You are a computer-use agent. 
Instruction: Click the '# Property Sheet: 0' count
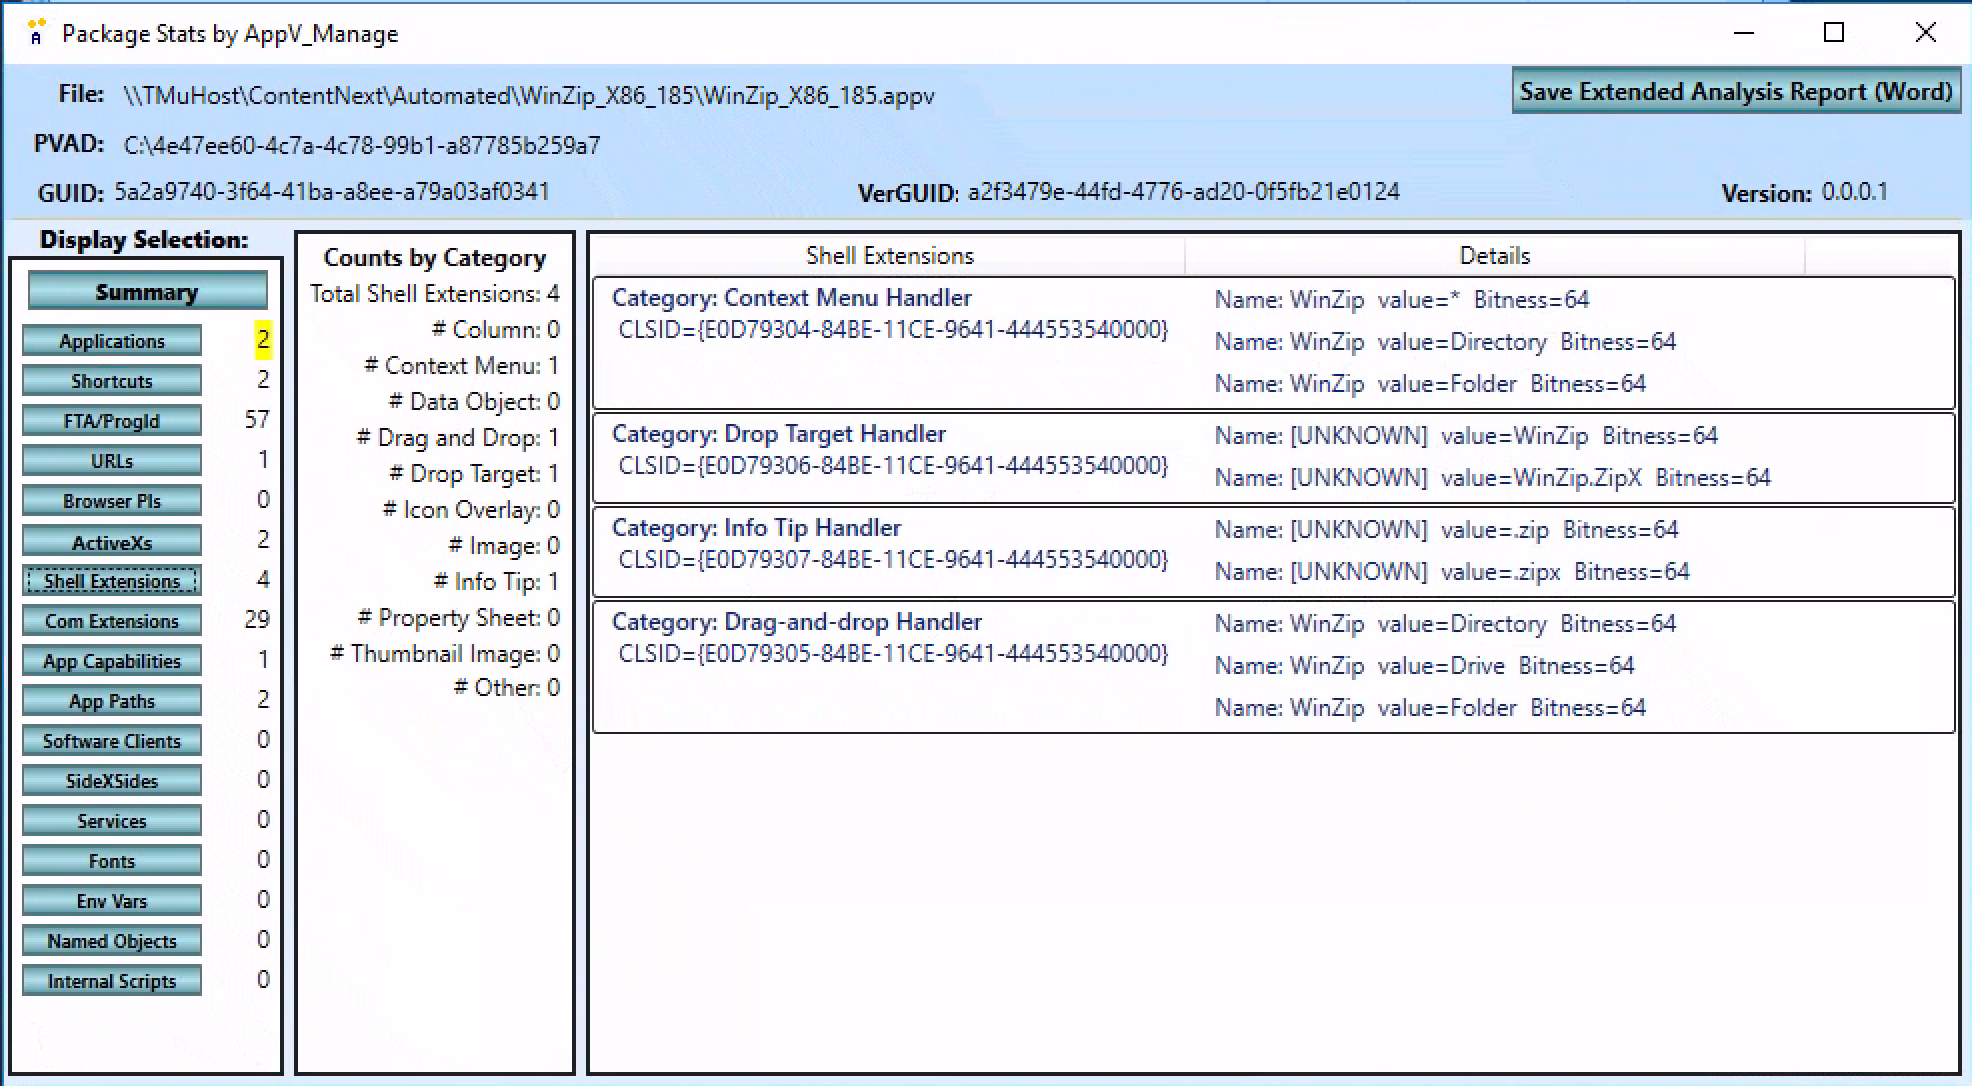click(459, 618)
